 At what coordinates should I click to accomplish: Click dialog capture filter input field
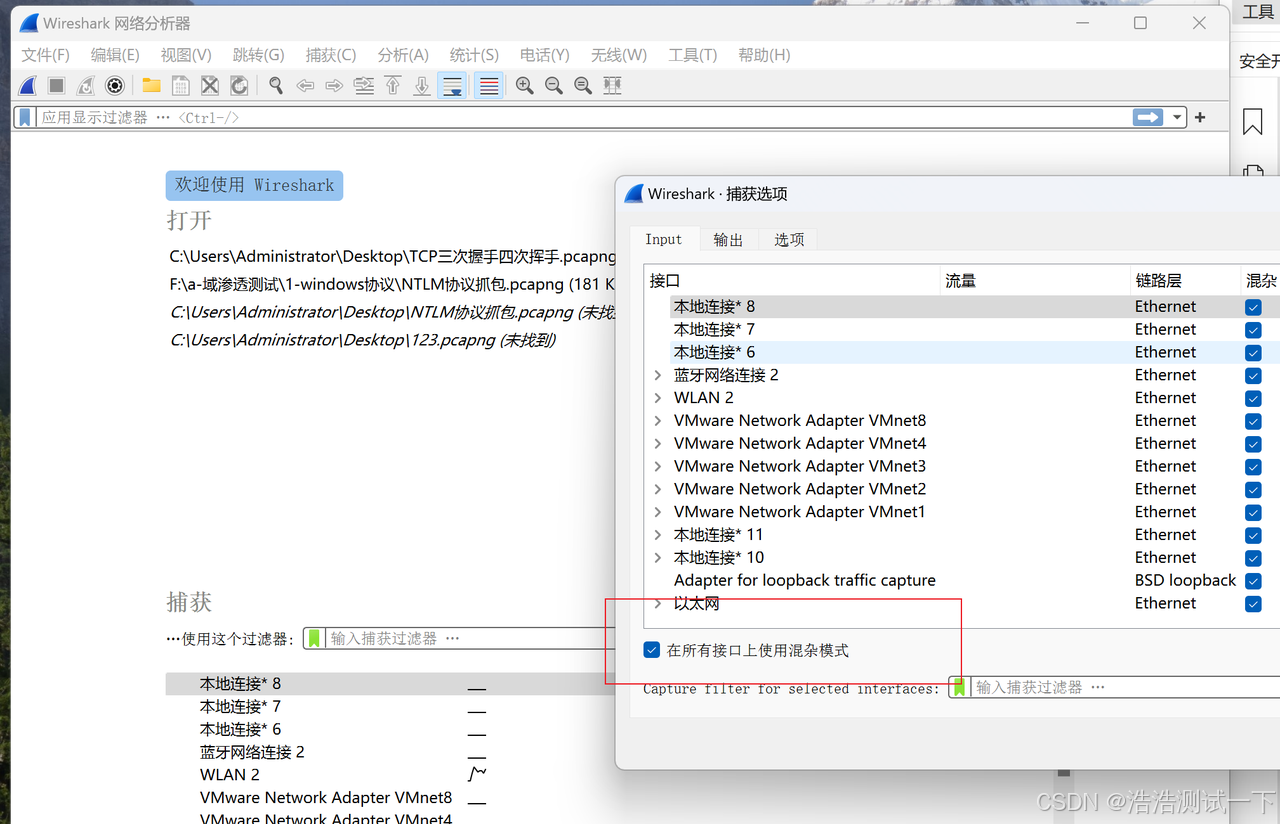point(1126,687)
